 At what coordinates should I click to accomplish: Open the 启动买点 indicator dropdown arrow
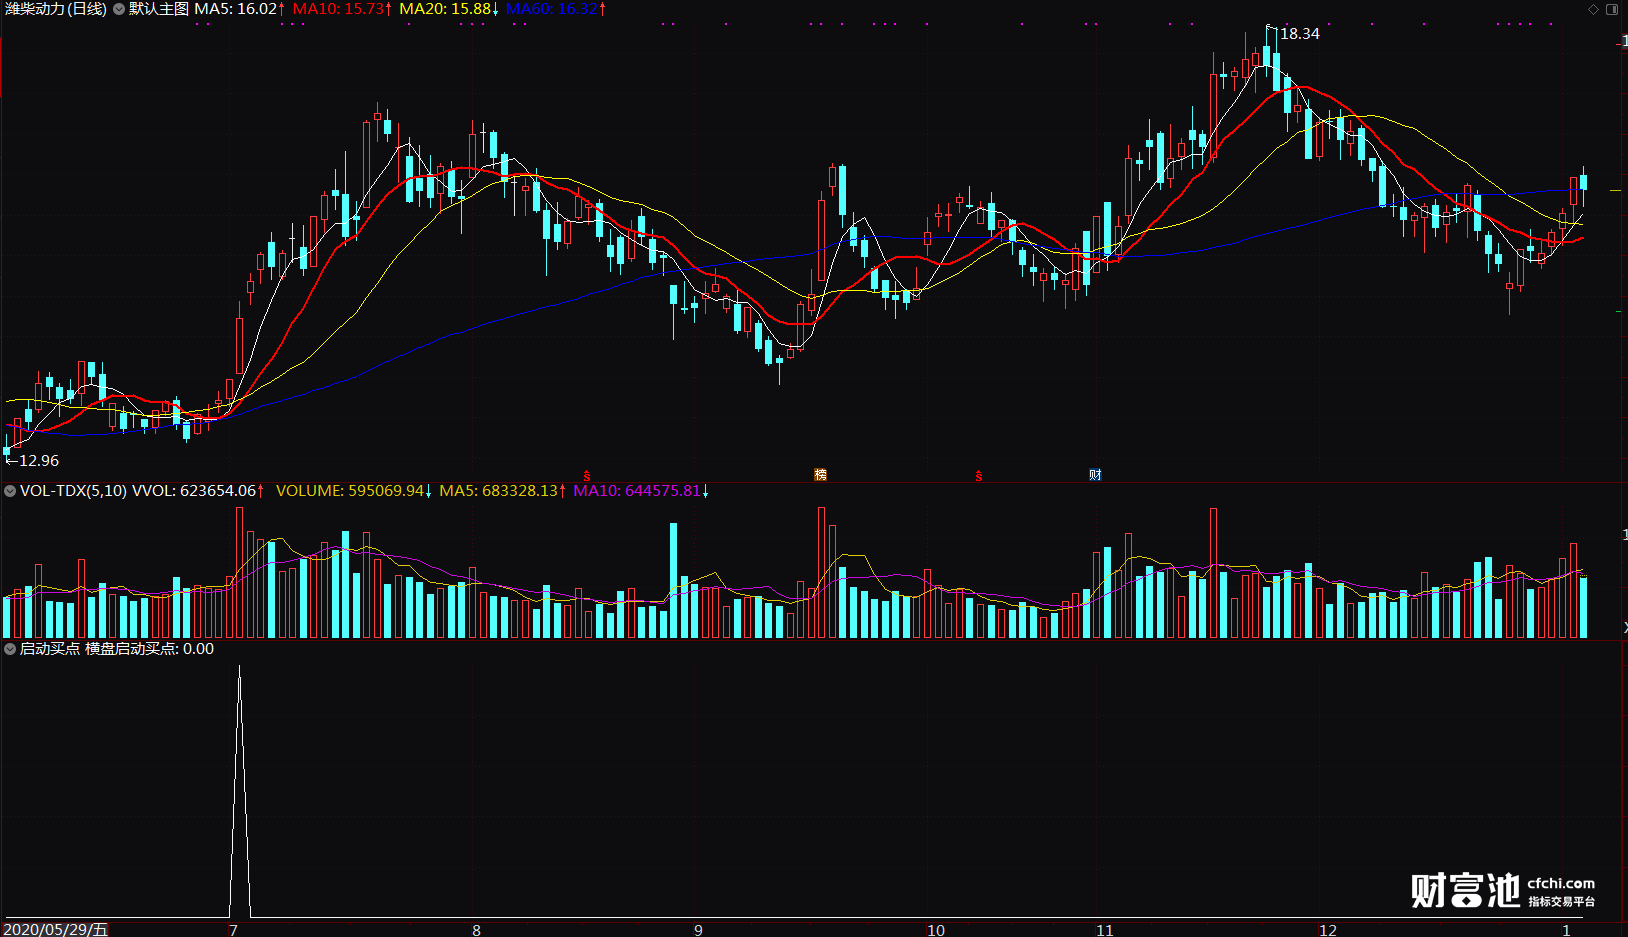coord(10,649)
